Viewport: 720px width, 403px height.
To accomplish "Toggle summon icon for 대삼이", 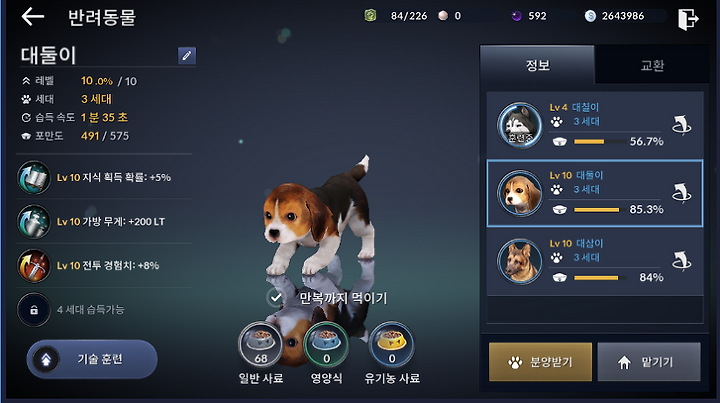I will [681, 261].
